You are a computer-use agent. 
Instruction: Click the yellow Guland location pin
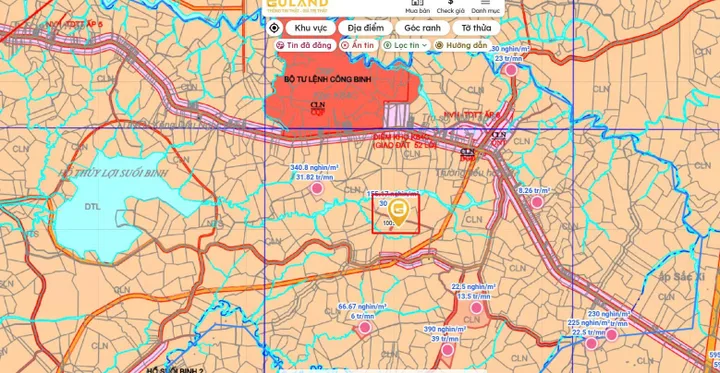tap(398, 213)
